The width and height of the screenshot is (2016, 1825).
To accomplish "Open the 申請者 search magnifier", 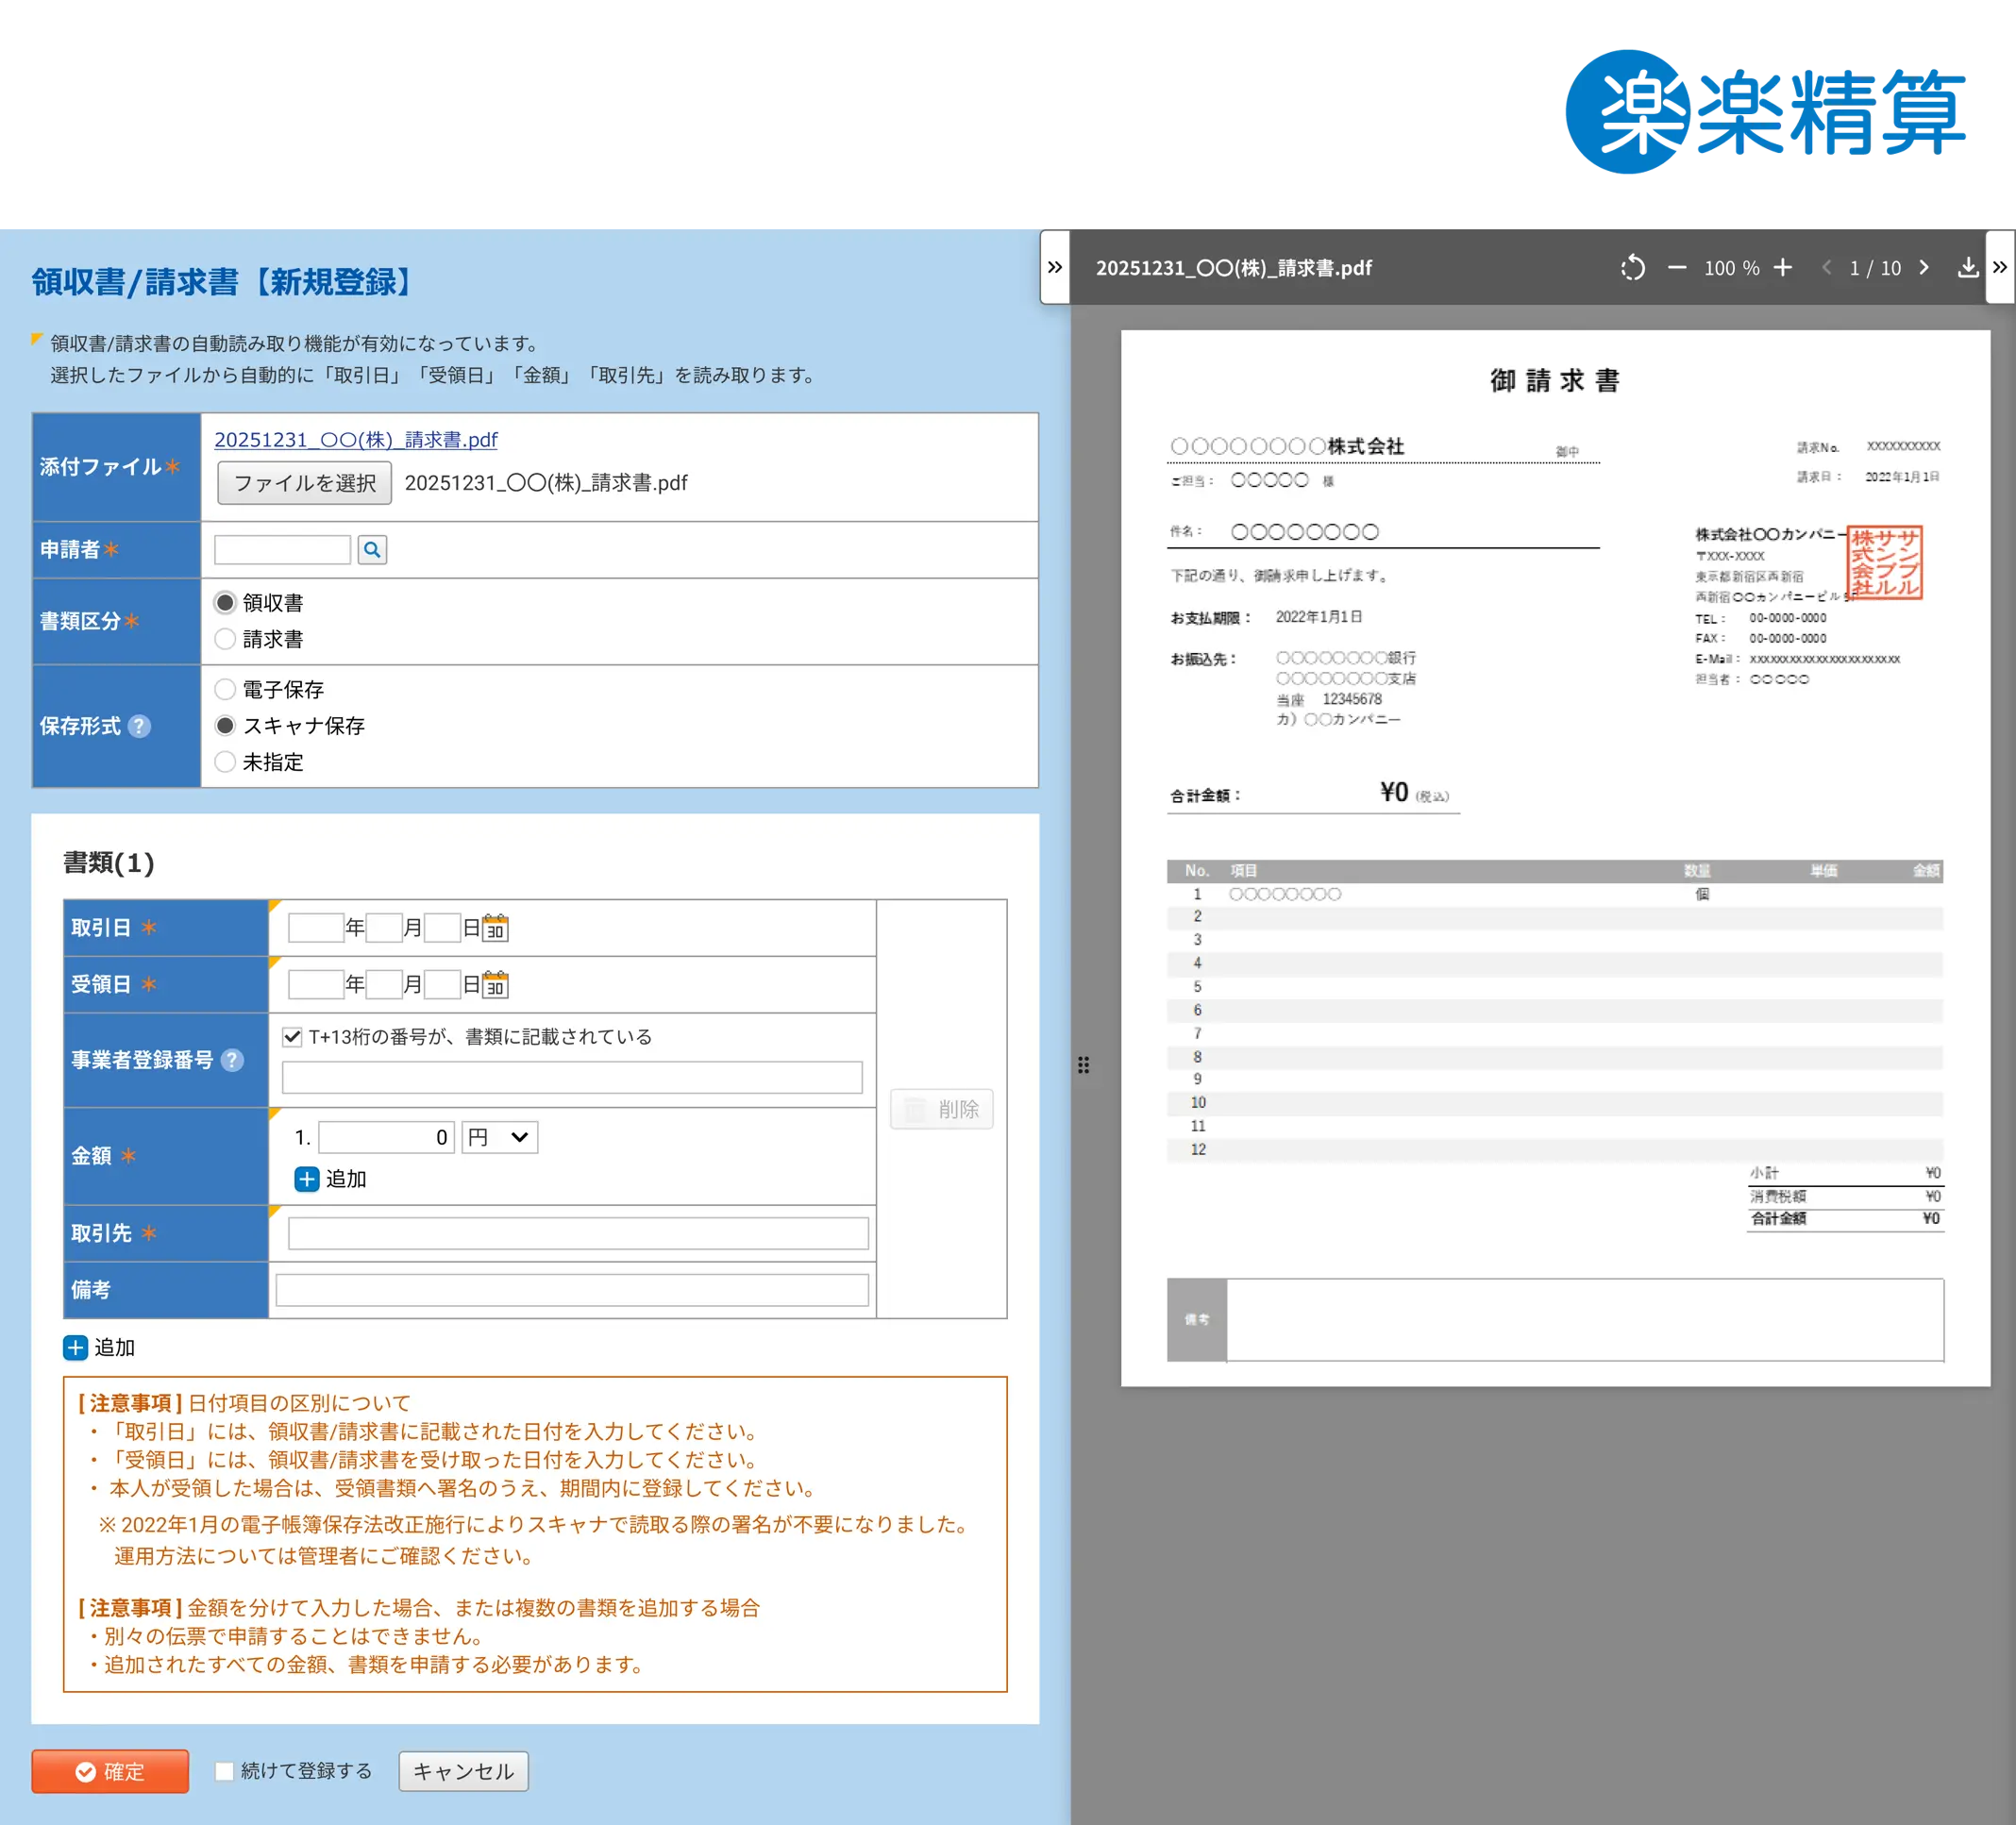I will pos(372,549).
